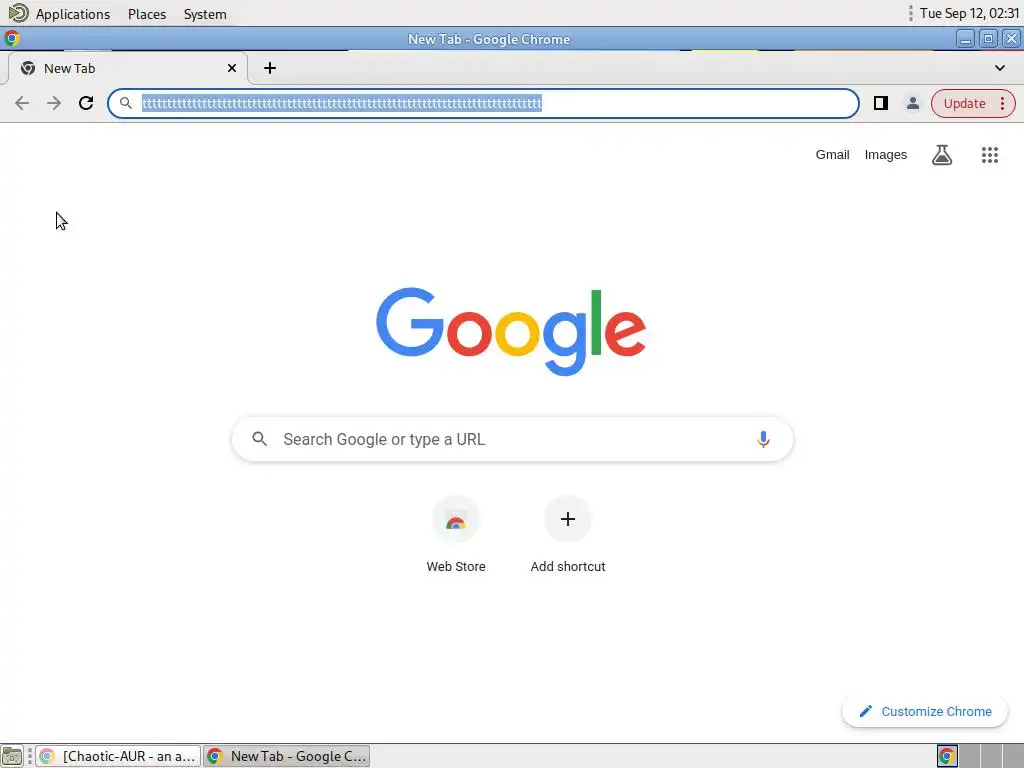Close the New Tab tab
This screenshot has height=768, width=1024.
coord(232,68)
